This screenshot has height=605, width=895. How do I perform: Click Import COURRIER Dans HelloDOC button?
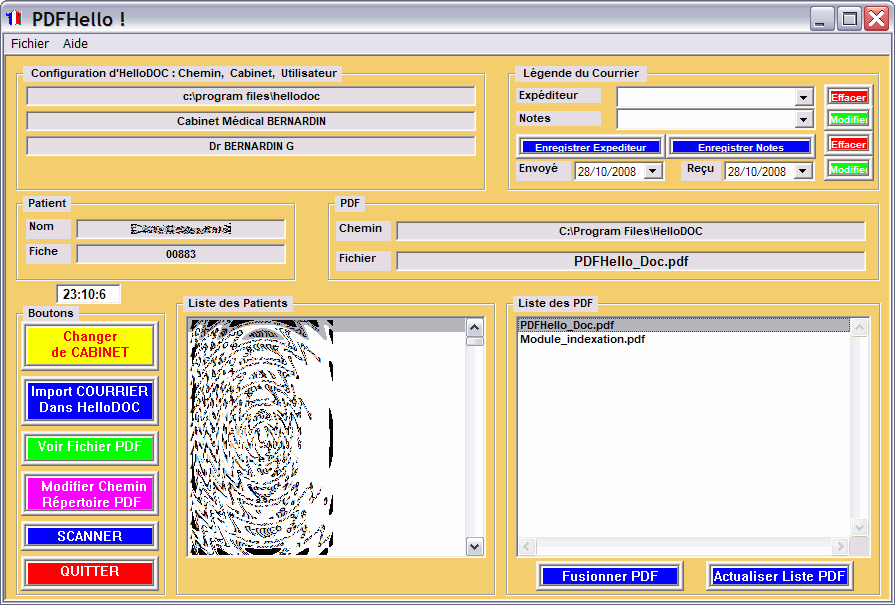coord(90,400)
